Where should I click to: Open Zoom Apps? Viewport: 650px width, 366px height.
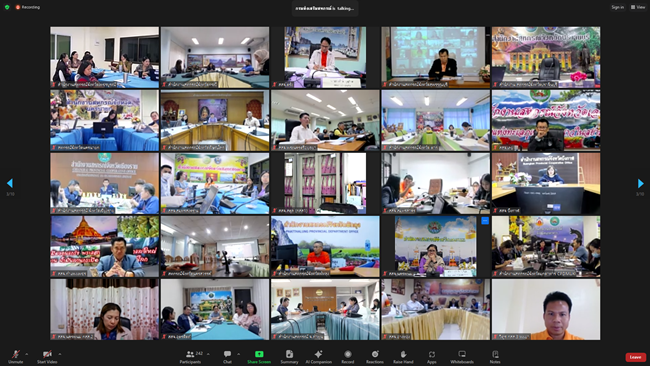pyautogui.click(x=432, y=356)
